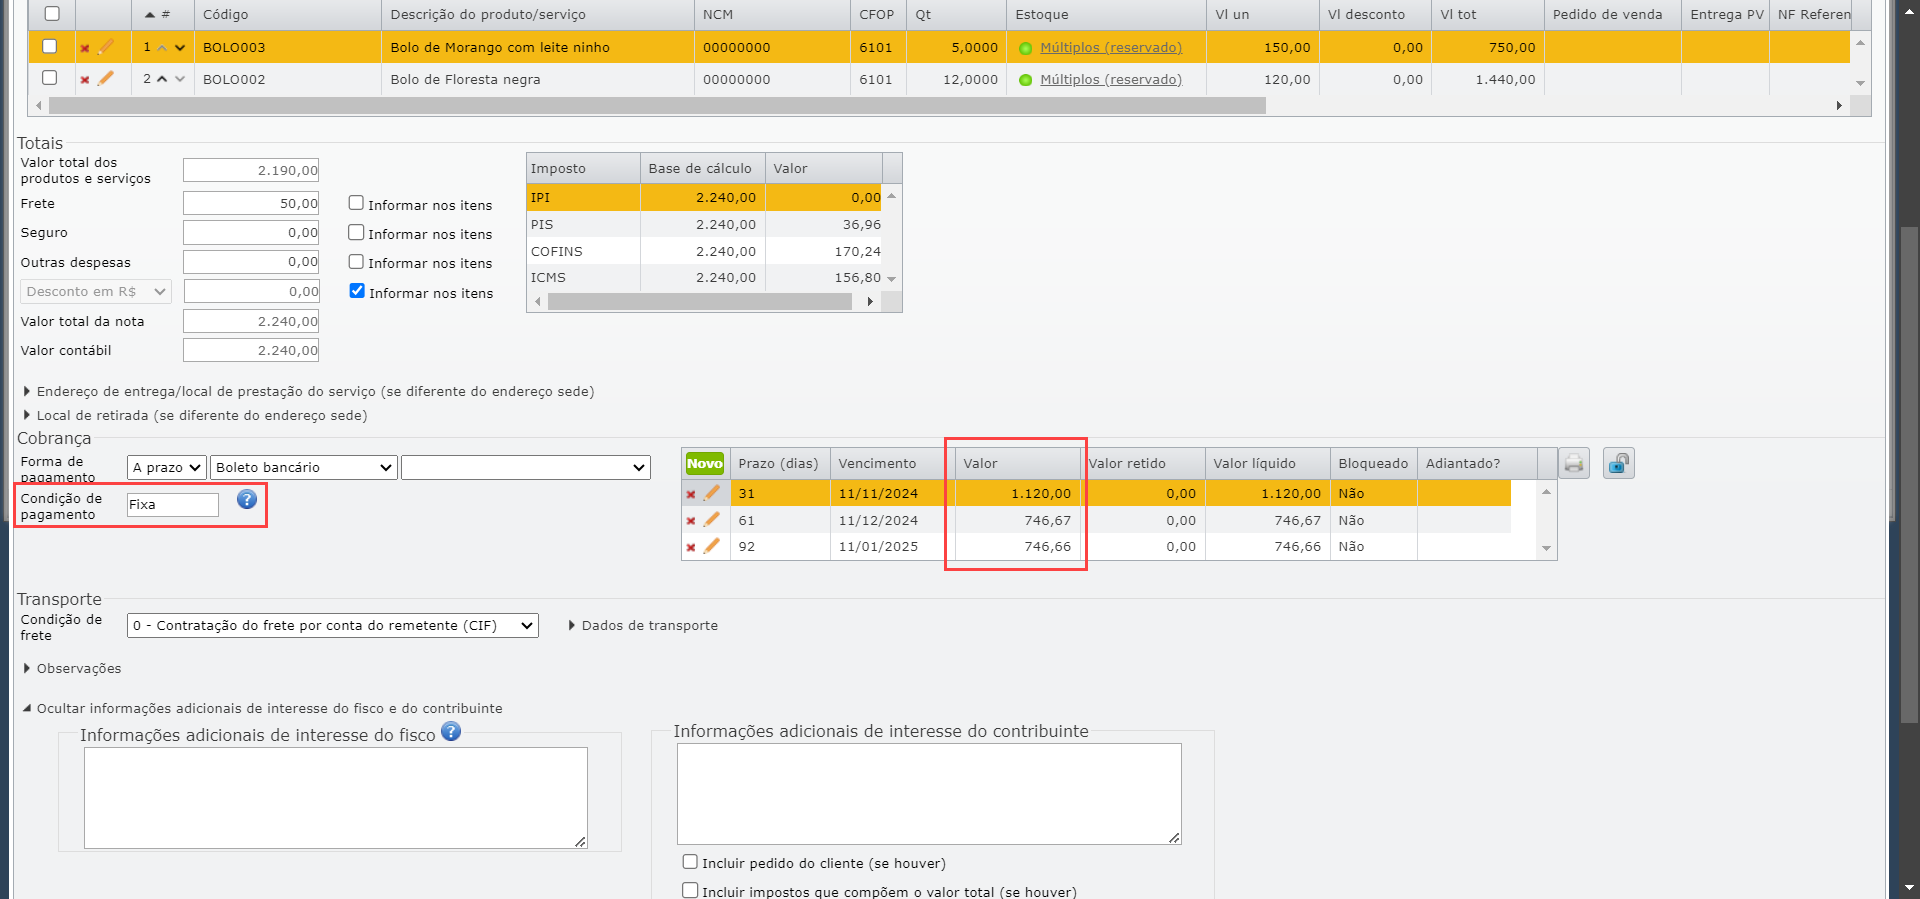
Task: Open help icon next to Condição de pagamento
Action: tap(247, 499)
